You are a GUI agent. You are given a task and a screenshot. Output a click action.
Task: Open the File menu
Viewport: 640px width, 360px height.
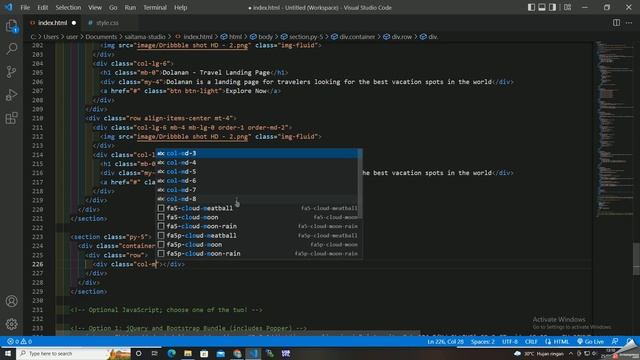coord(25,7)
